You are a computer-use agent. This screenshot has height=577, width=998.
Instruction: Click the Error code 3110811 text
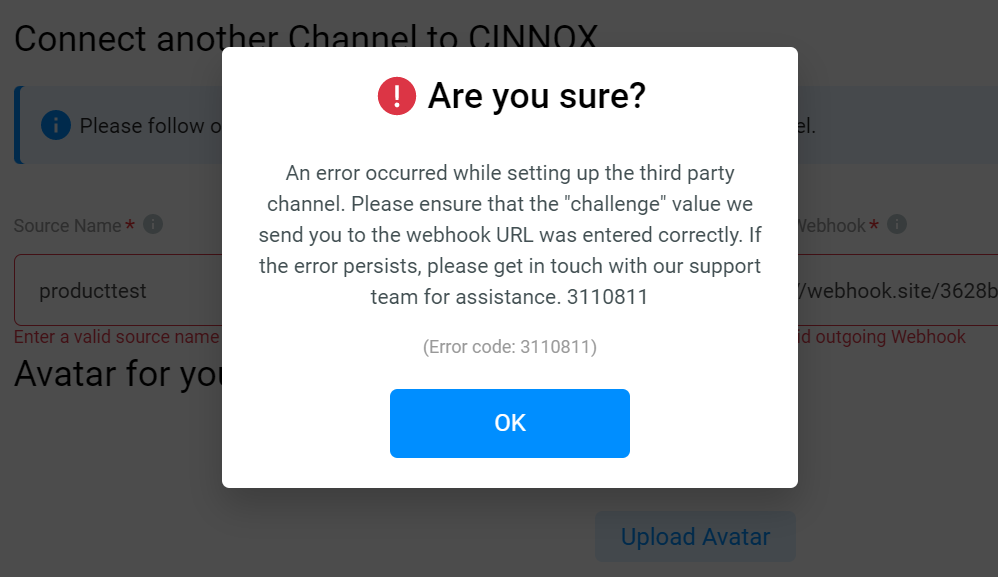click(x=510, y=347)
